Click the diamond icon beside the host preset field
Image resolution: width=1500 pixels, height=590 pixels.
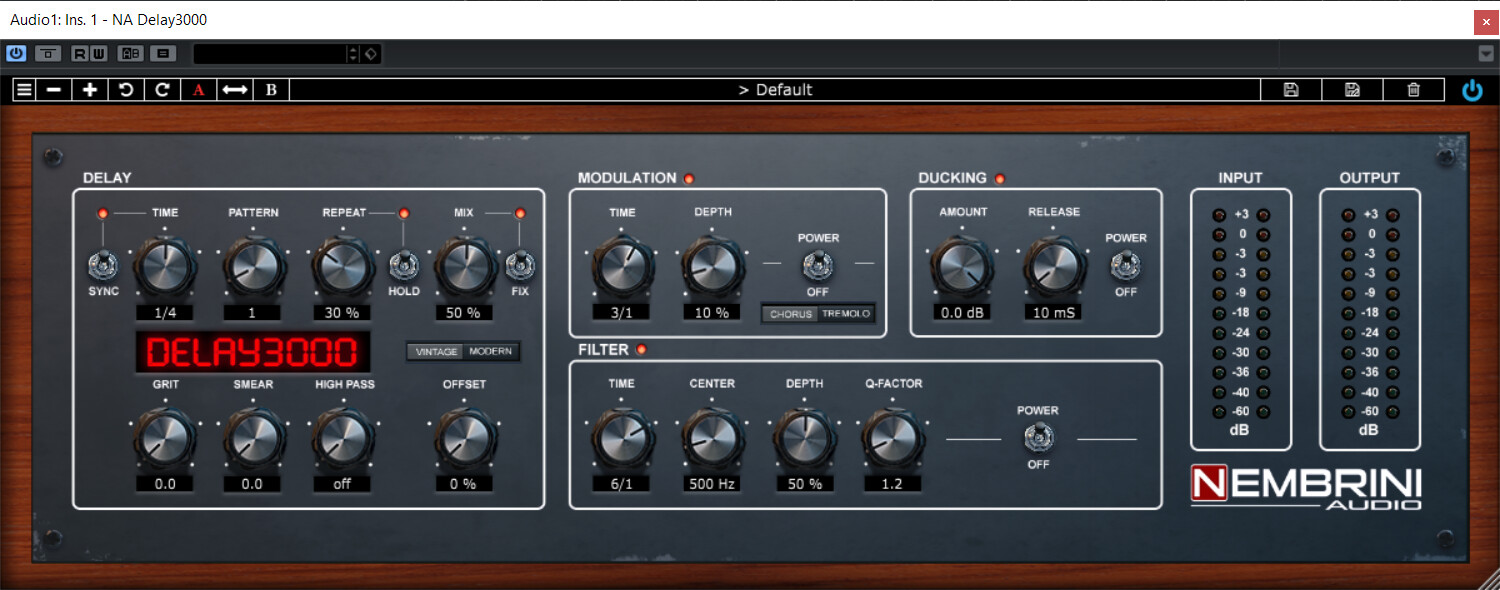[370, 53]
